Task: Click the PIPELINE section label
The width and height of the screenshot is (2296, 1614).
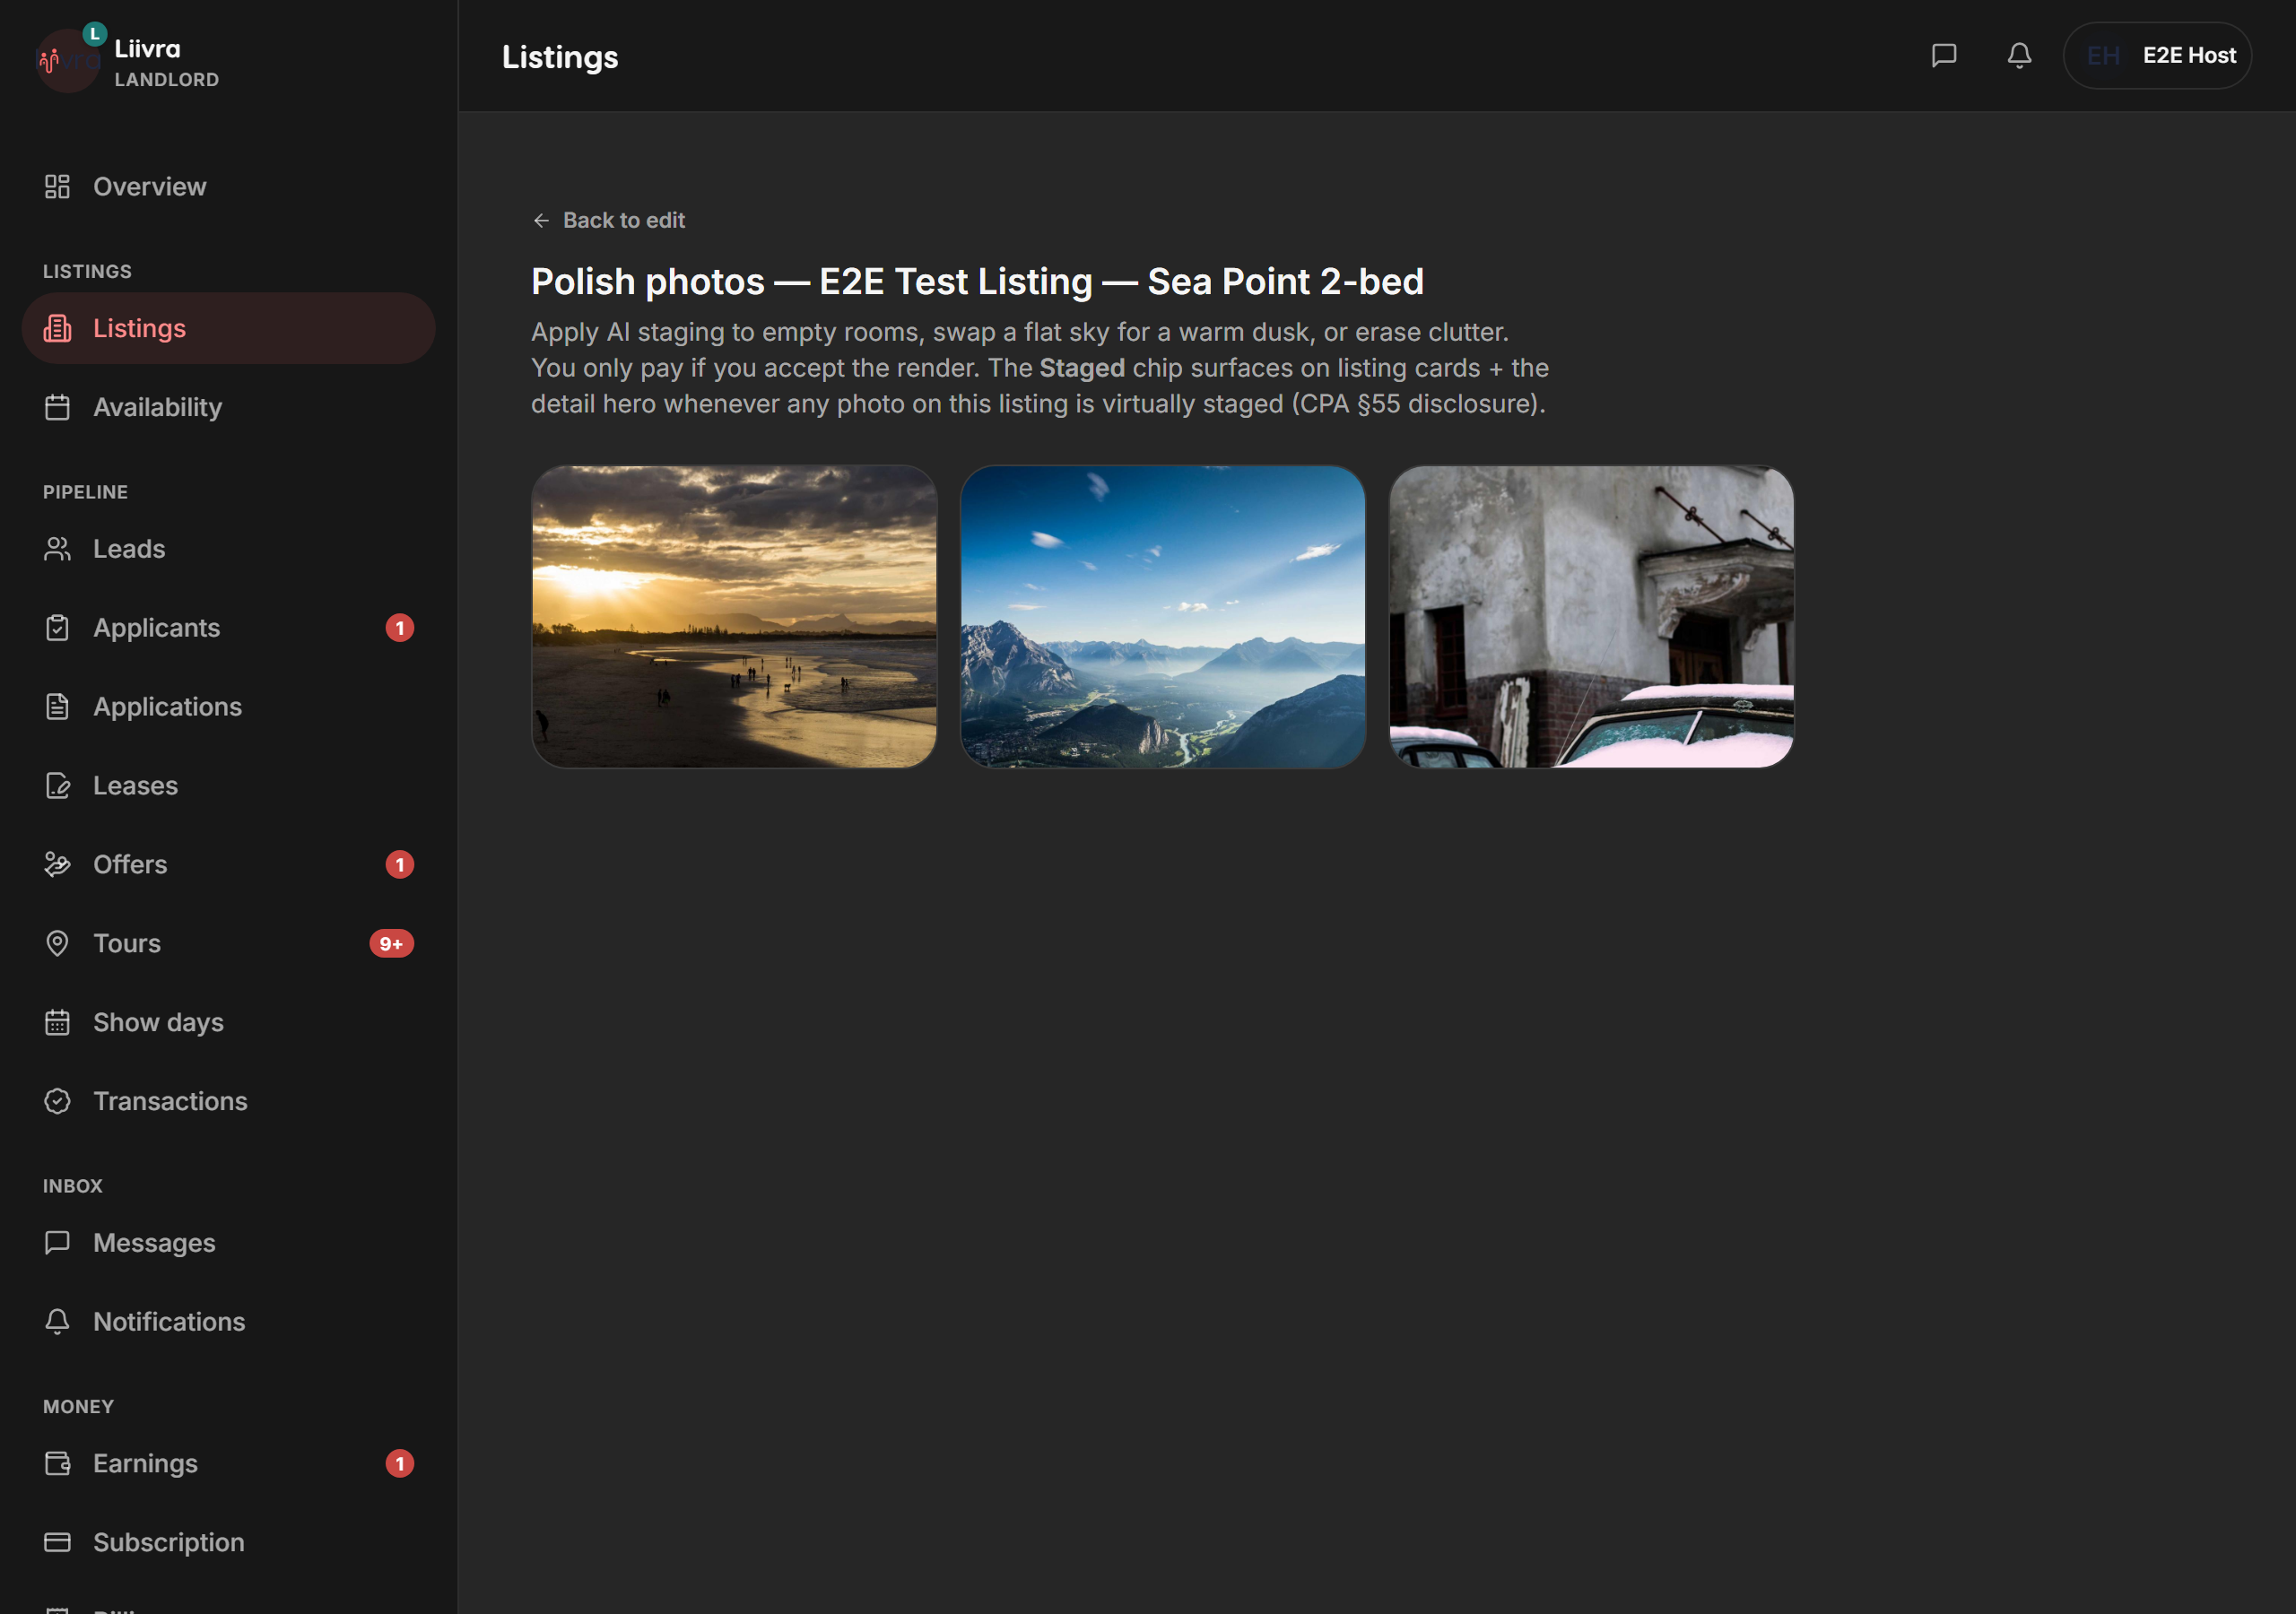Action: 85,492
